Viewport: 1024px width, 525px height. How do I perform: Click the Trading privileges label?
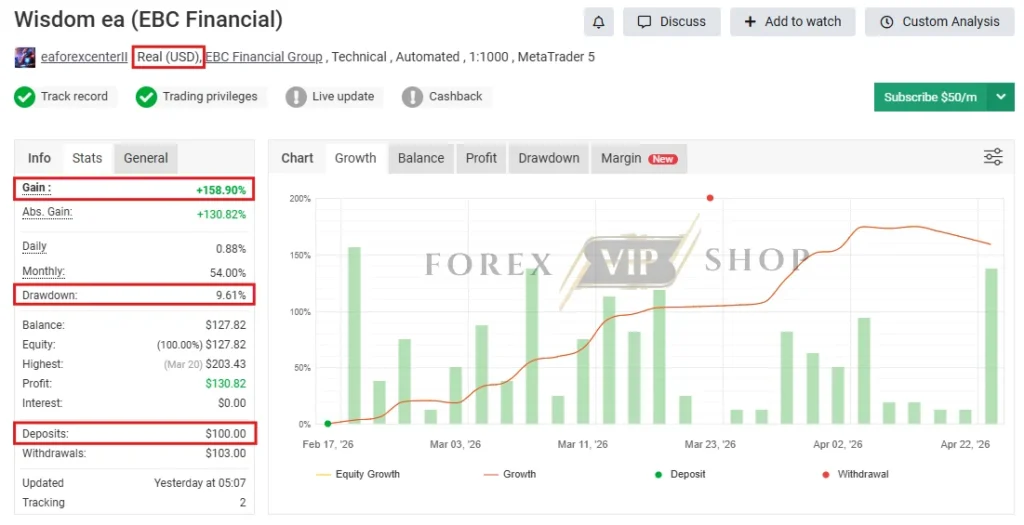(x=210, y=97)
